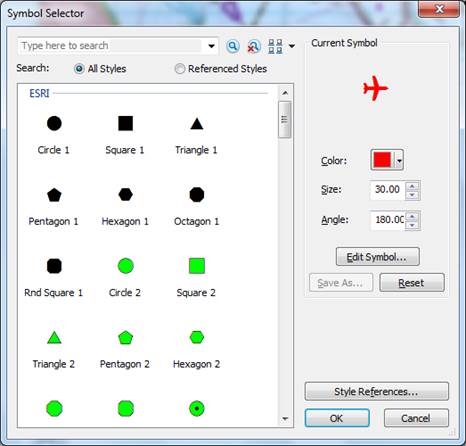The width and height of the screenshot is (466, 446).
Task: Click the Size input field showing 30.00
Action: coord(388,190)
